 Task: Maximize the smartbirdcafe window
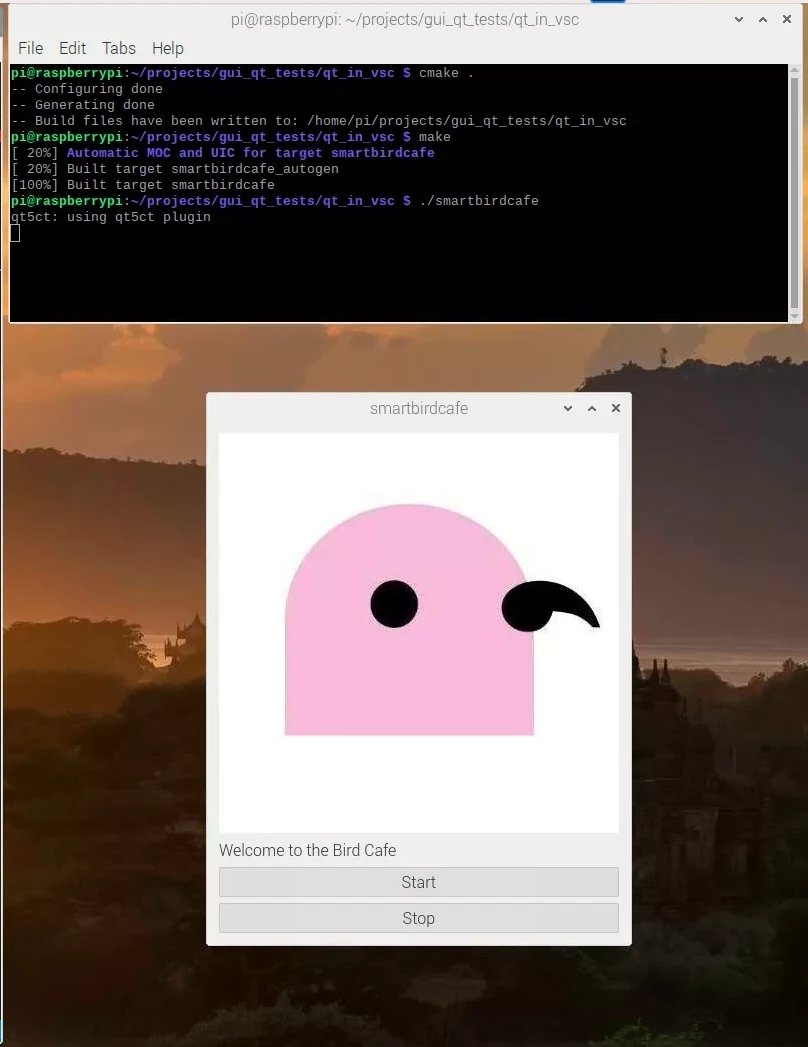pos(592,408)
